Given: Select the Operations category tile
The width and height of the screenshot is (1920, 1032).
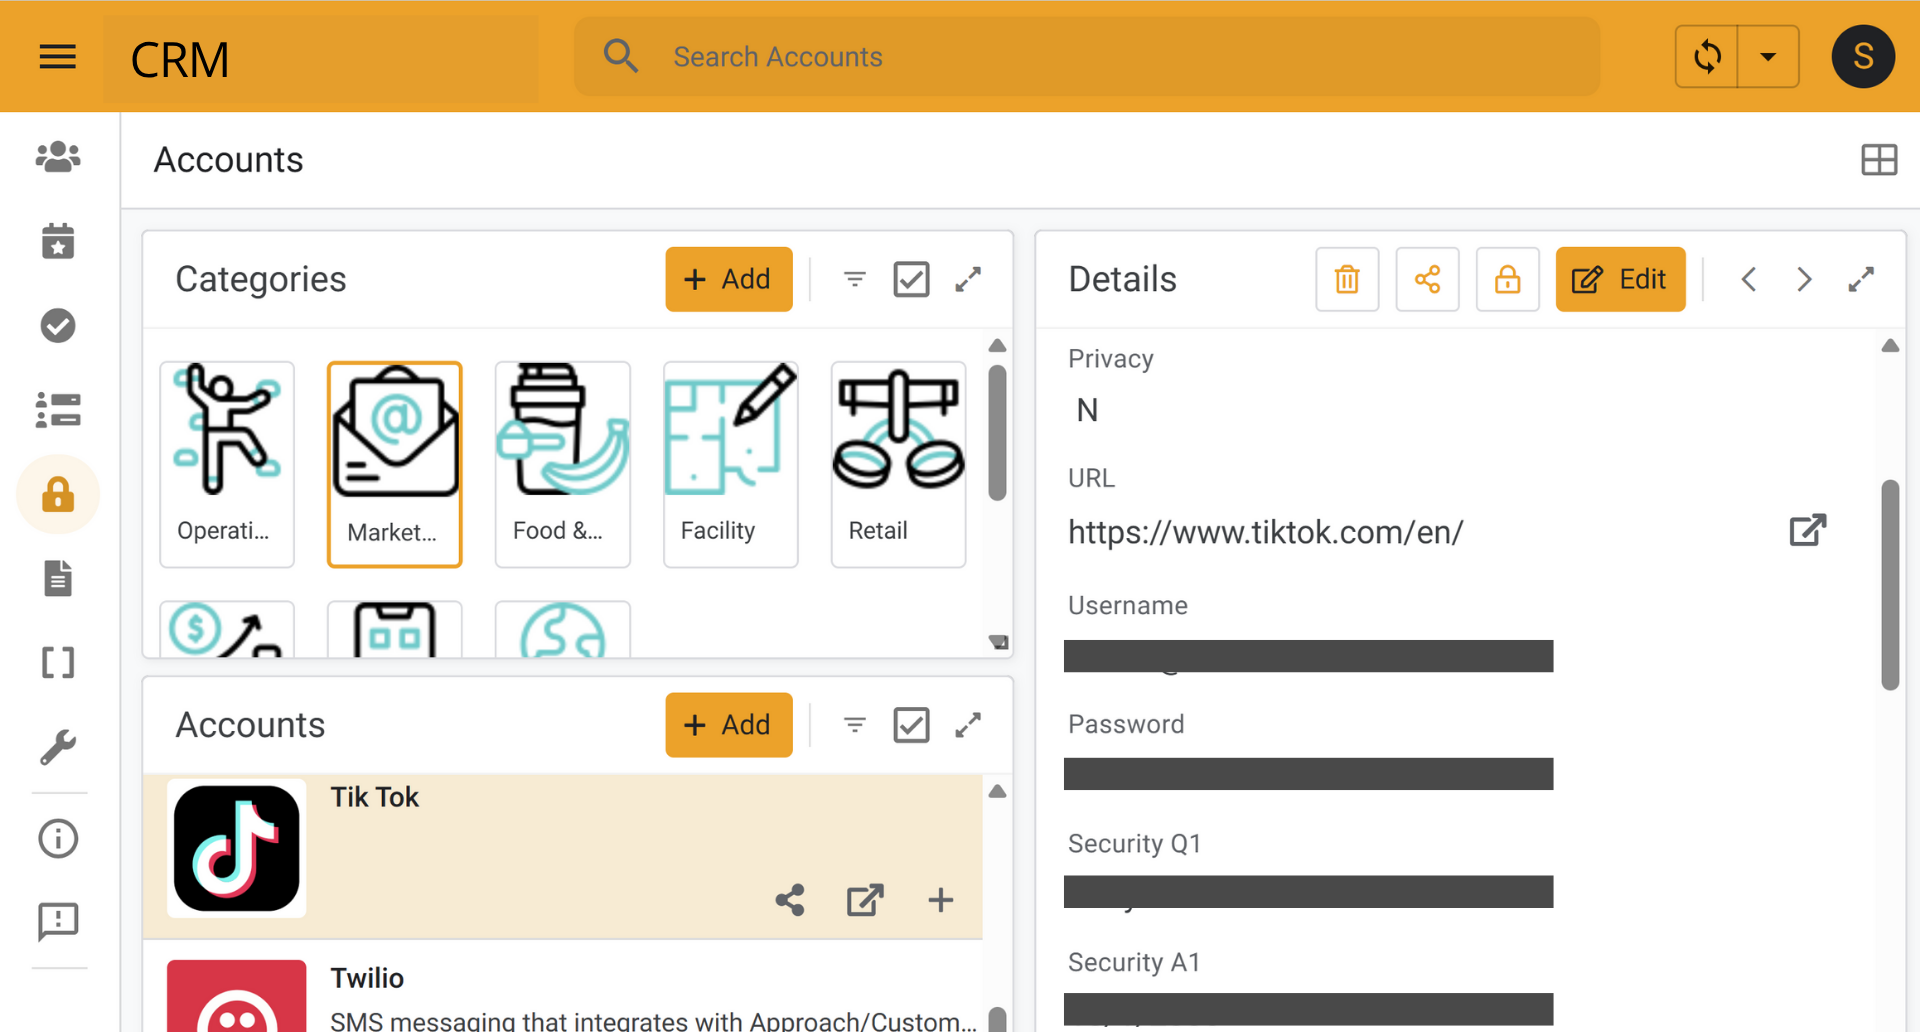Looking at the screenshot, I should 227,464.
